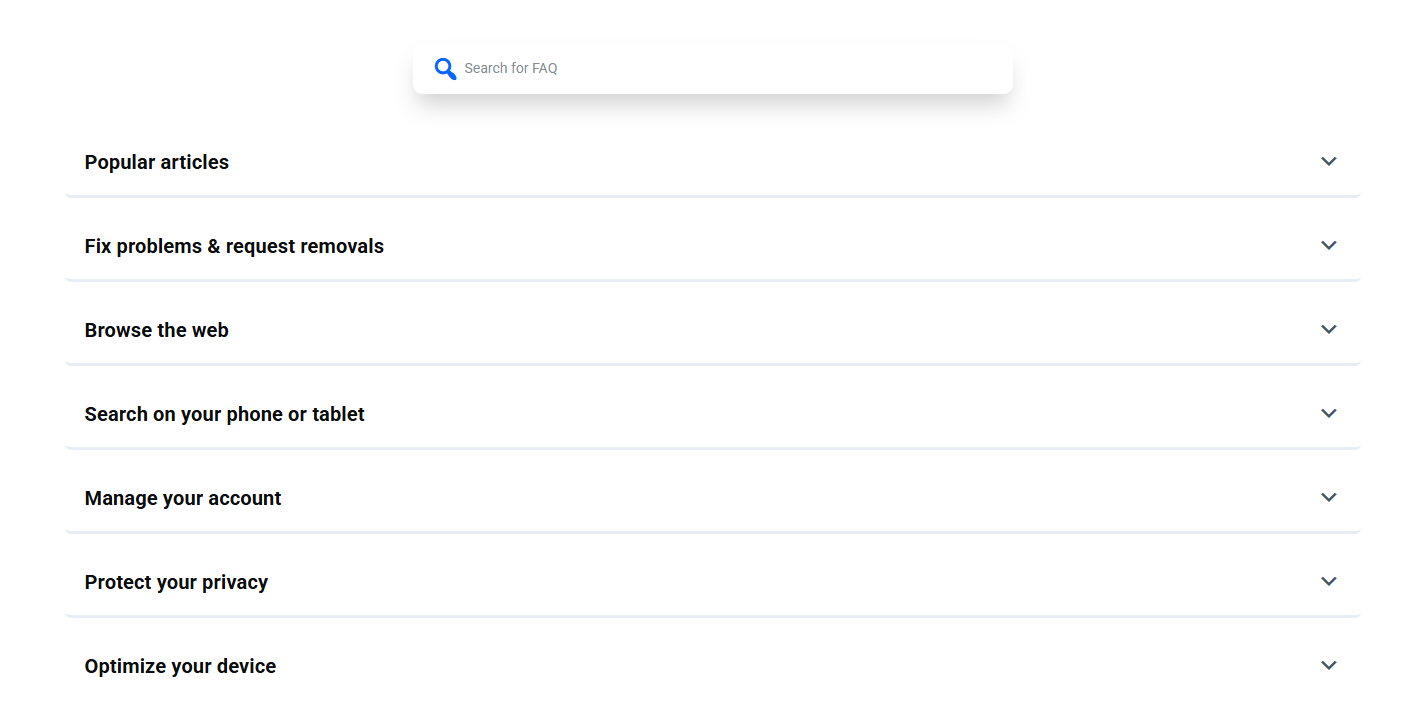Click the chevron arrow for Browse the web

point(1328,330)
